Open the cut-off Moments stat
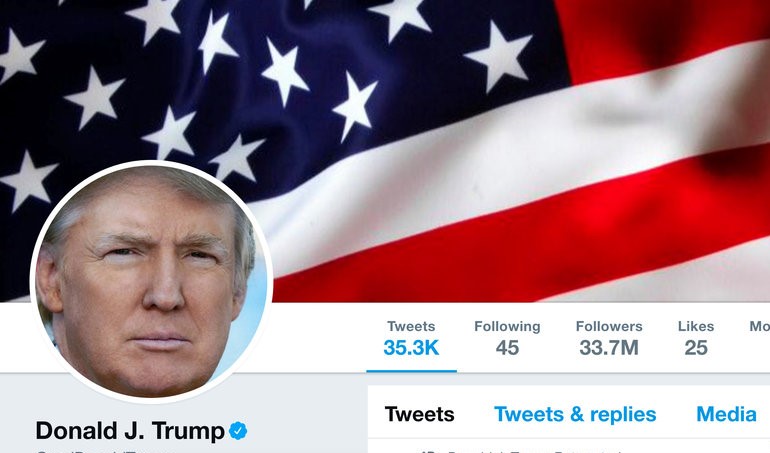The image size is (770, 453). coord(759,326)
